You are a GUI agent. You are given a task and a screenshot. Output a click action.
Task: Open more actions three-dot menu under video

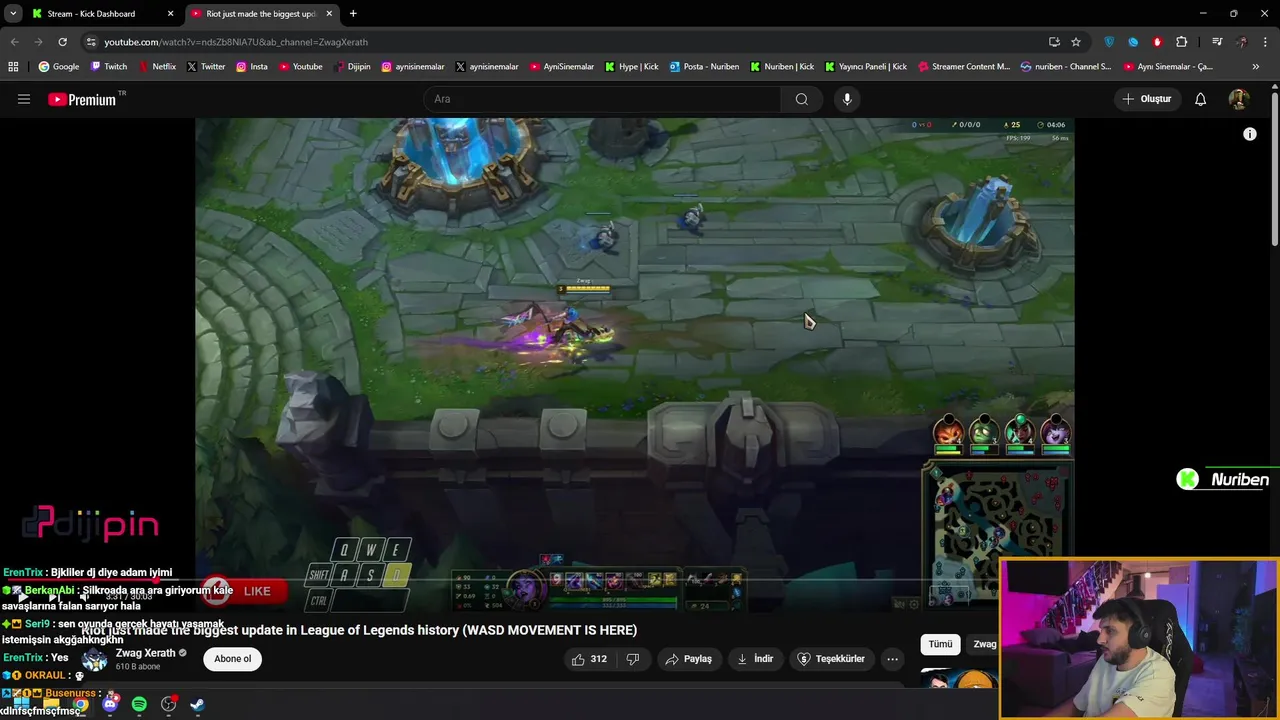point(892,659)
